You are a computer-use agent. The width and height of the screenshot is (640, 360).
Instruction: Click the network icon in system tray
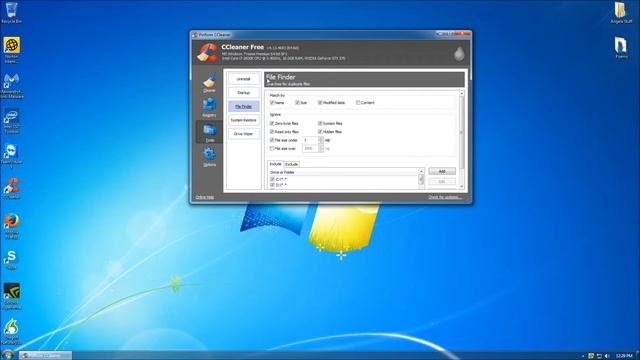click(x=599, y=356)
